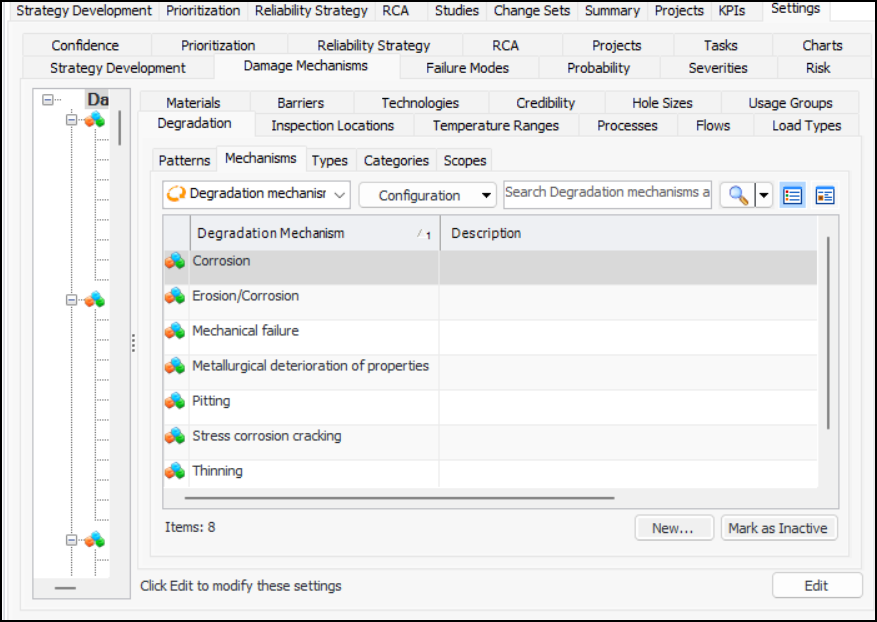Click the Pitting row icon

[175, 401]
